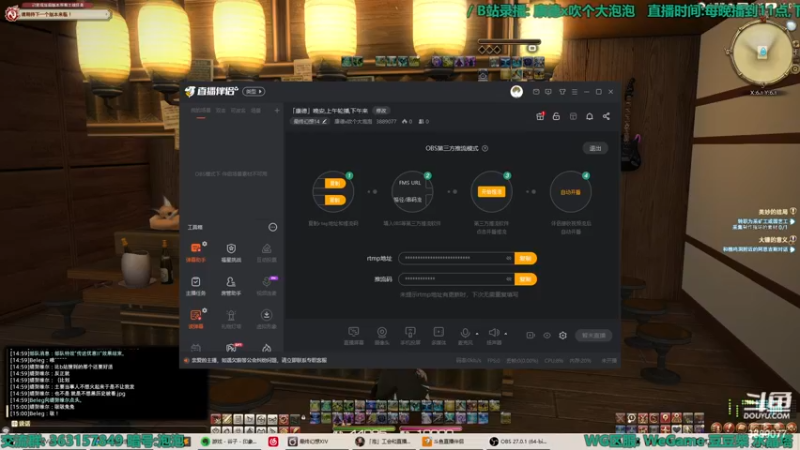
Task: Add the 多媒体 multimedia source
Action: tap(438, 336)
